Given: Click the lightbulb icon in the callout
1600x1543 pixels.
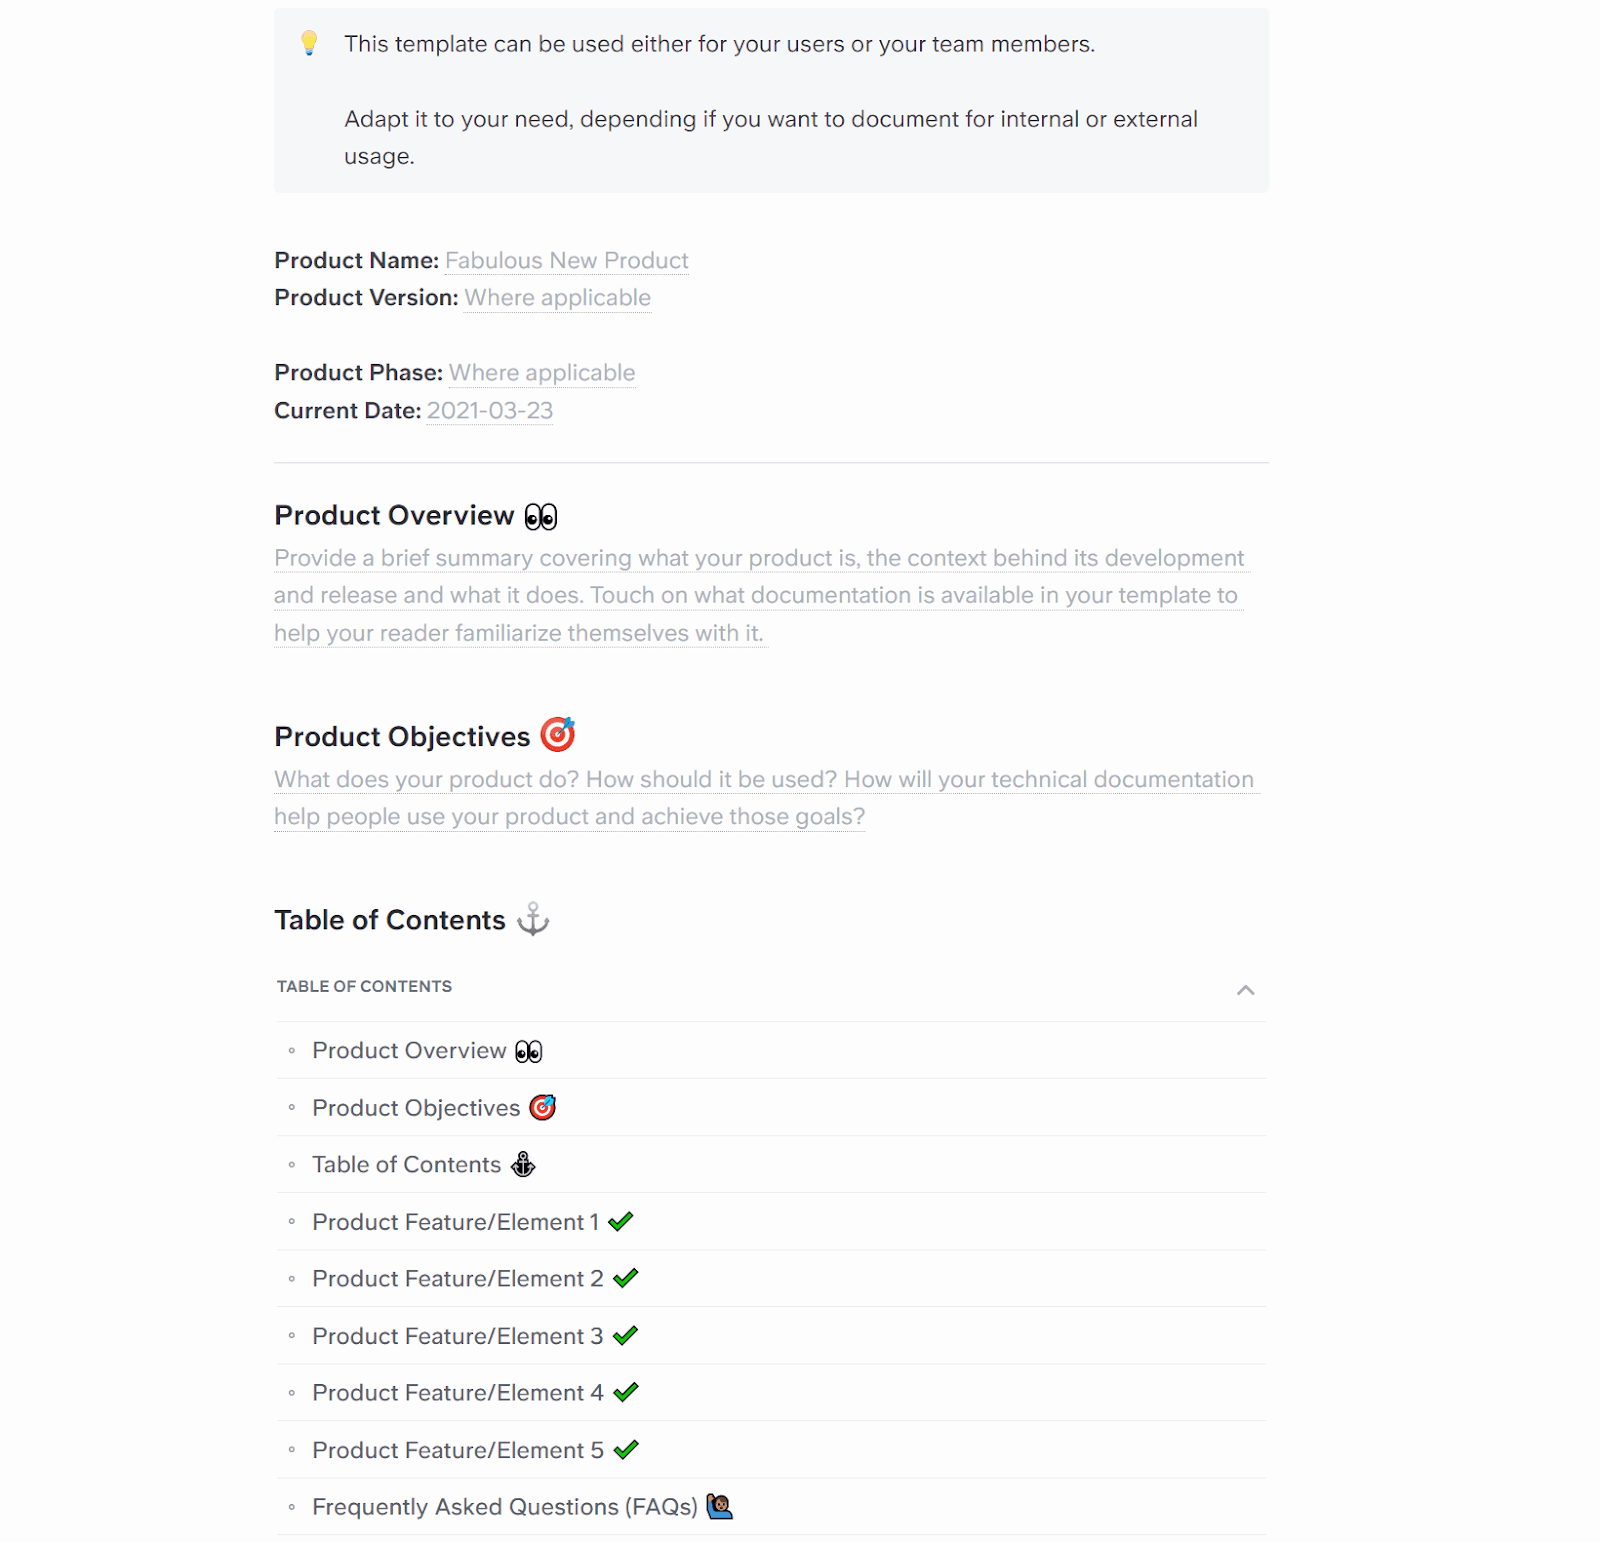Looking at the screenshot, I should coord(309,43).
